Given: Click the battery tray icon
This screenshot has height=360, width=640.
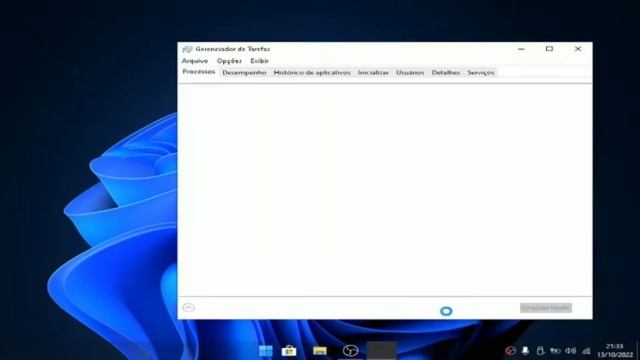Looking at the screenshot, I should coord(555,351).
